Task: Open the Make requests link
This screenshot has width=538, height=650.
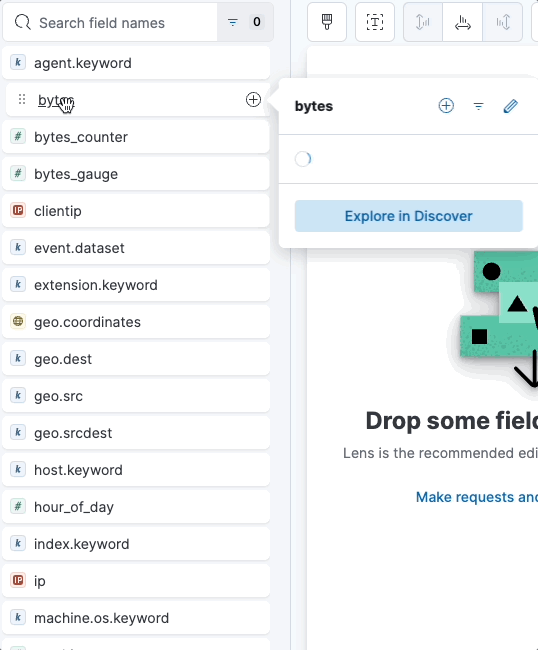Action: pyautogui.click(x=477, y=497)
